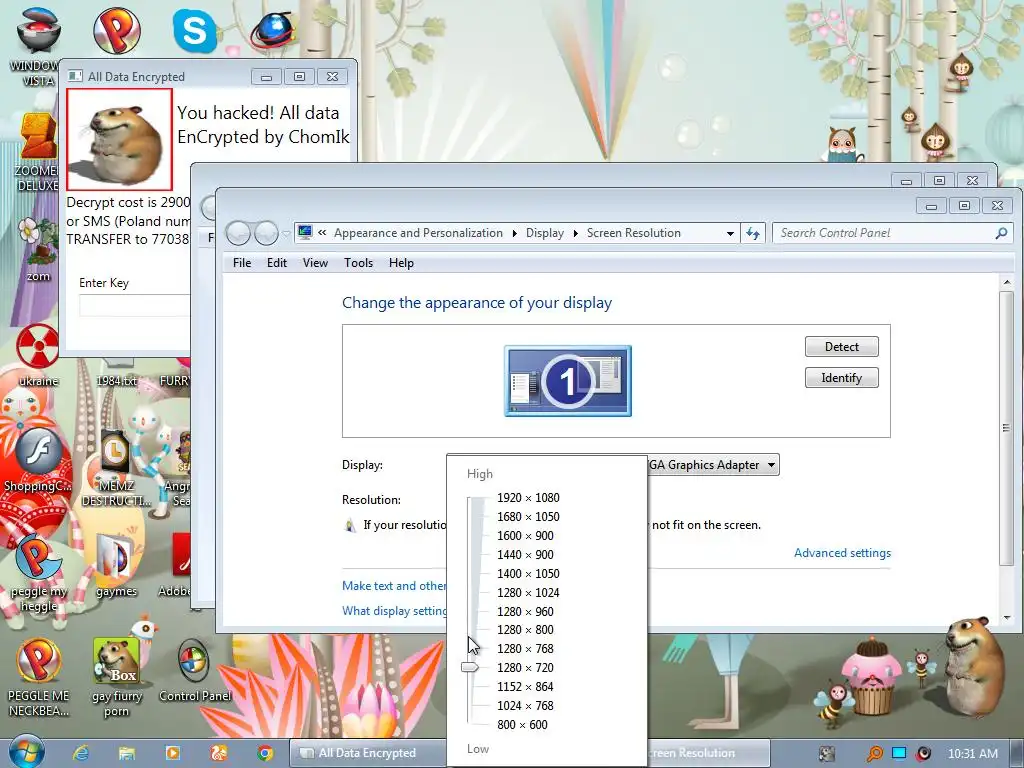
Task: Click the blue monitor tray icon
Action: click(899, 753)
